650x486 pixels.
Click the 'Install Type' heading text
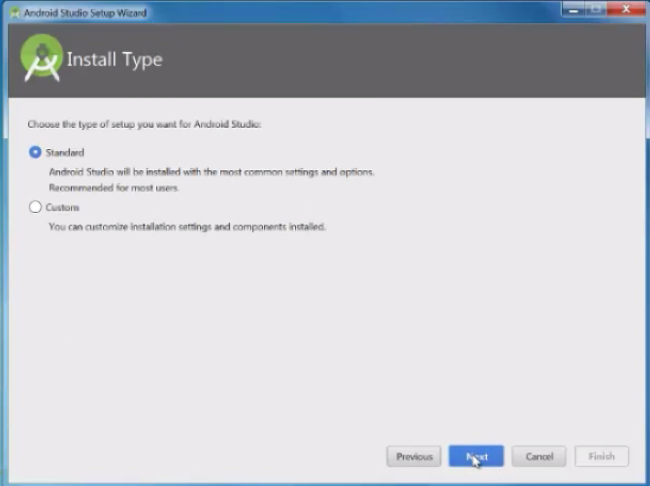coord(114,60)
